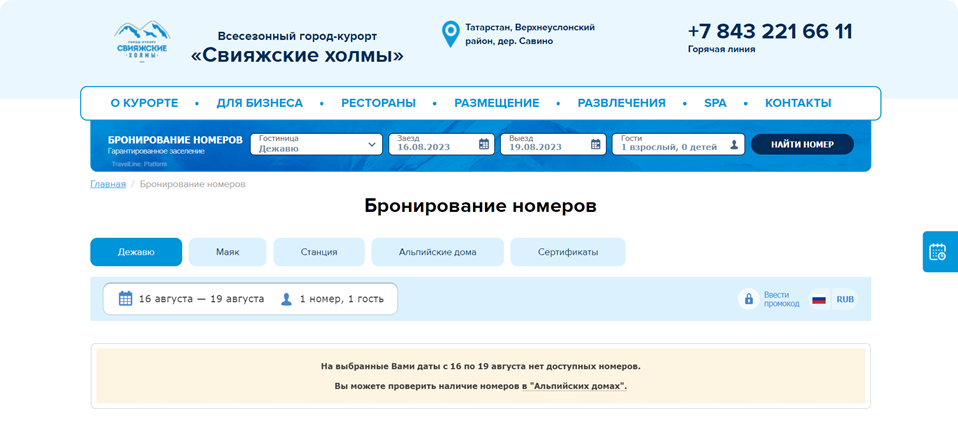
Task: Call the +7 843 221 66 11 number
Action: coord(770,32)
